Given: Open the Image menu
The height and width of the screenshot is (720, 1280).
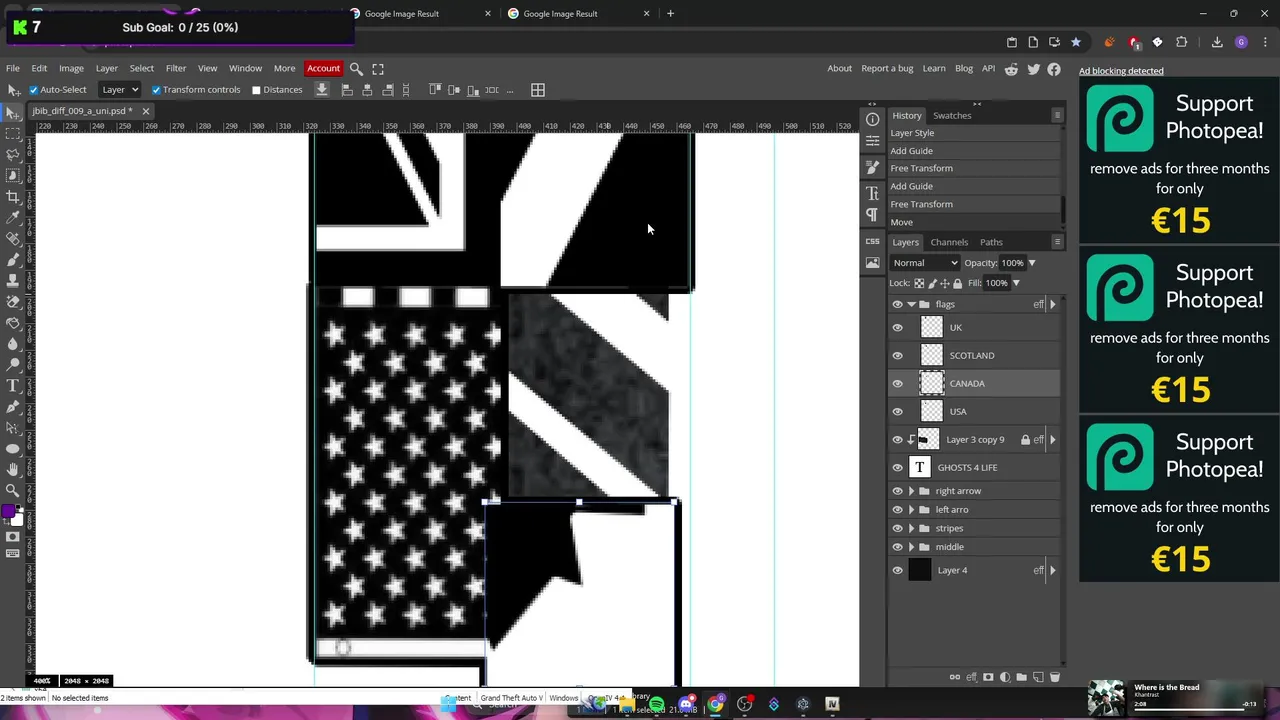Looking at the screenshot, I should (x=71, y=68).
